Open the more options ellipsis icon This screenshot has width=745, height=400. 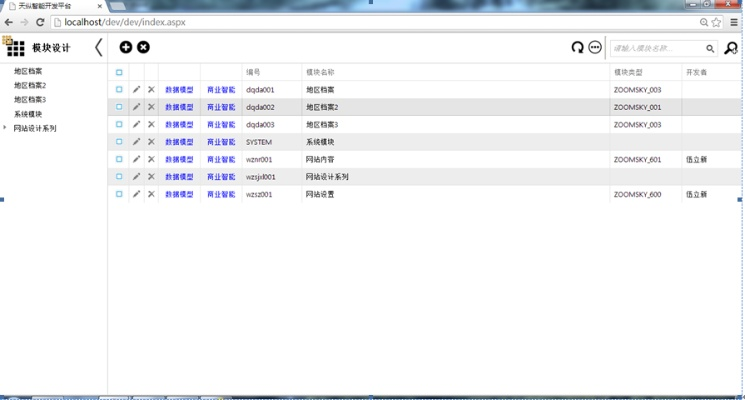[x=595, y=47]
